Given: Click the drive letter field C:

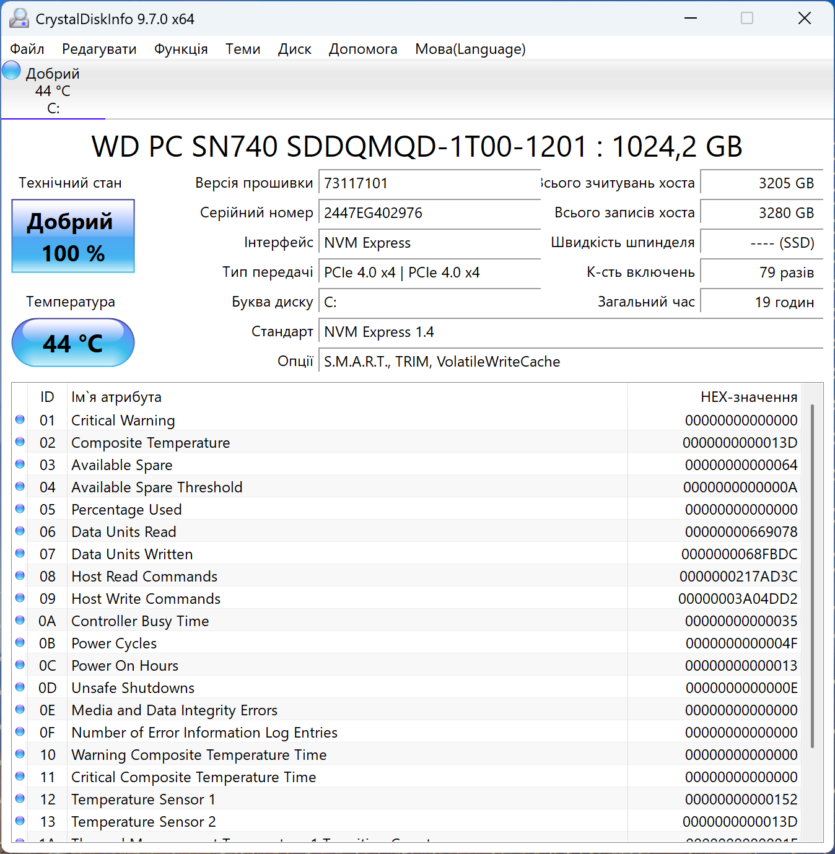Looking at the screenshot, I should [x=429, y=302].
